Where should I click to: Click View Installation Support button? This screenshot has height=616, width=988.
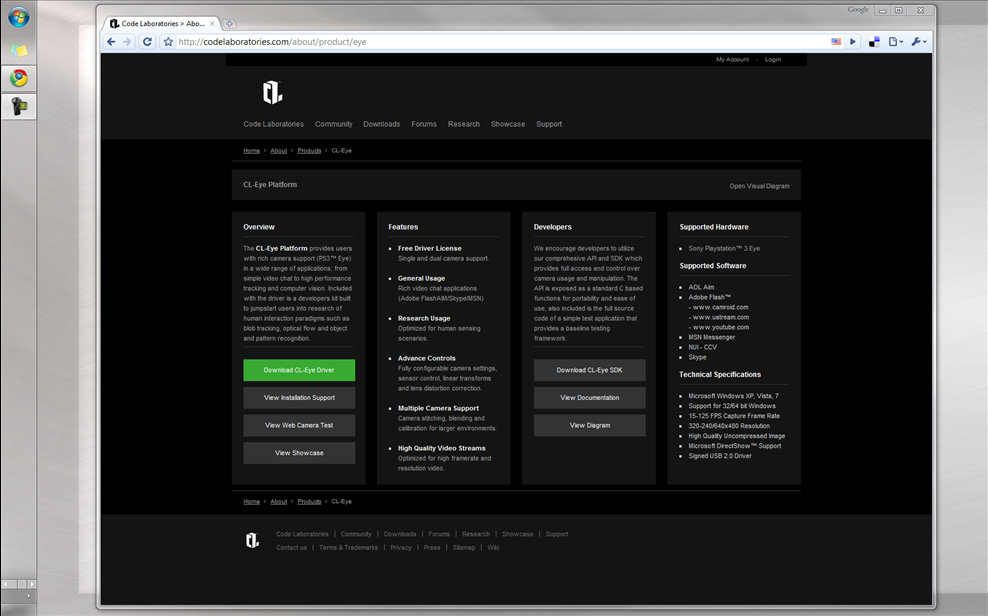point(299,398)
